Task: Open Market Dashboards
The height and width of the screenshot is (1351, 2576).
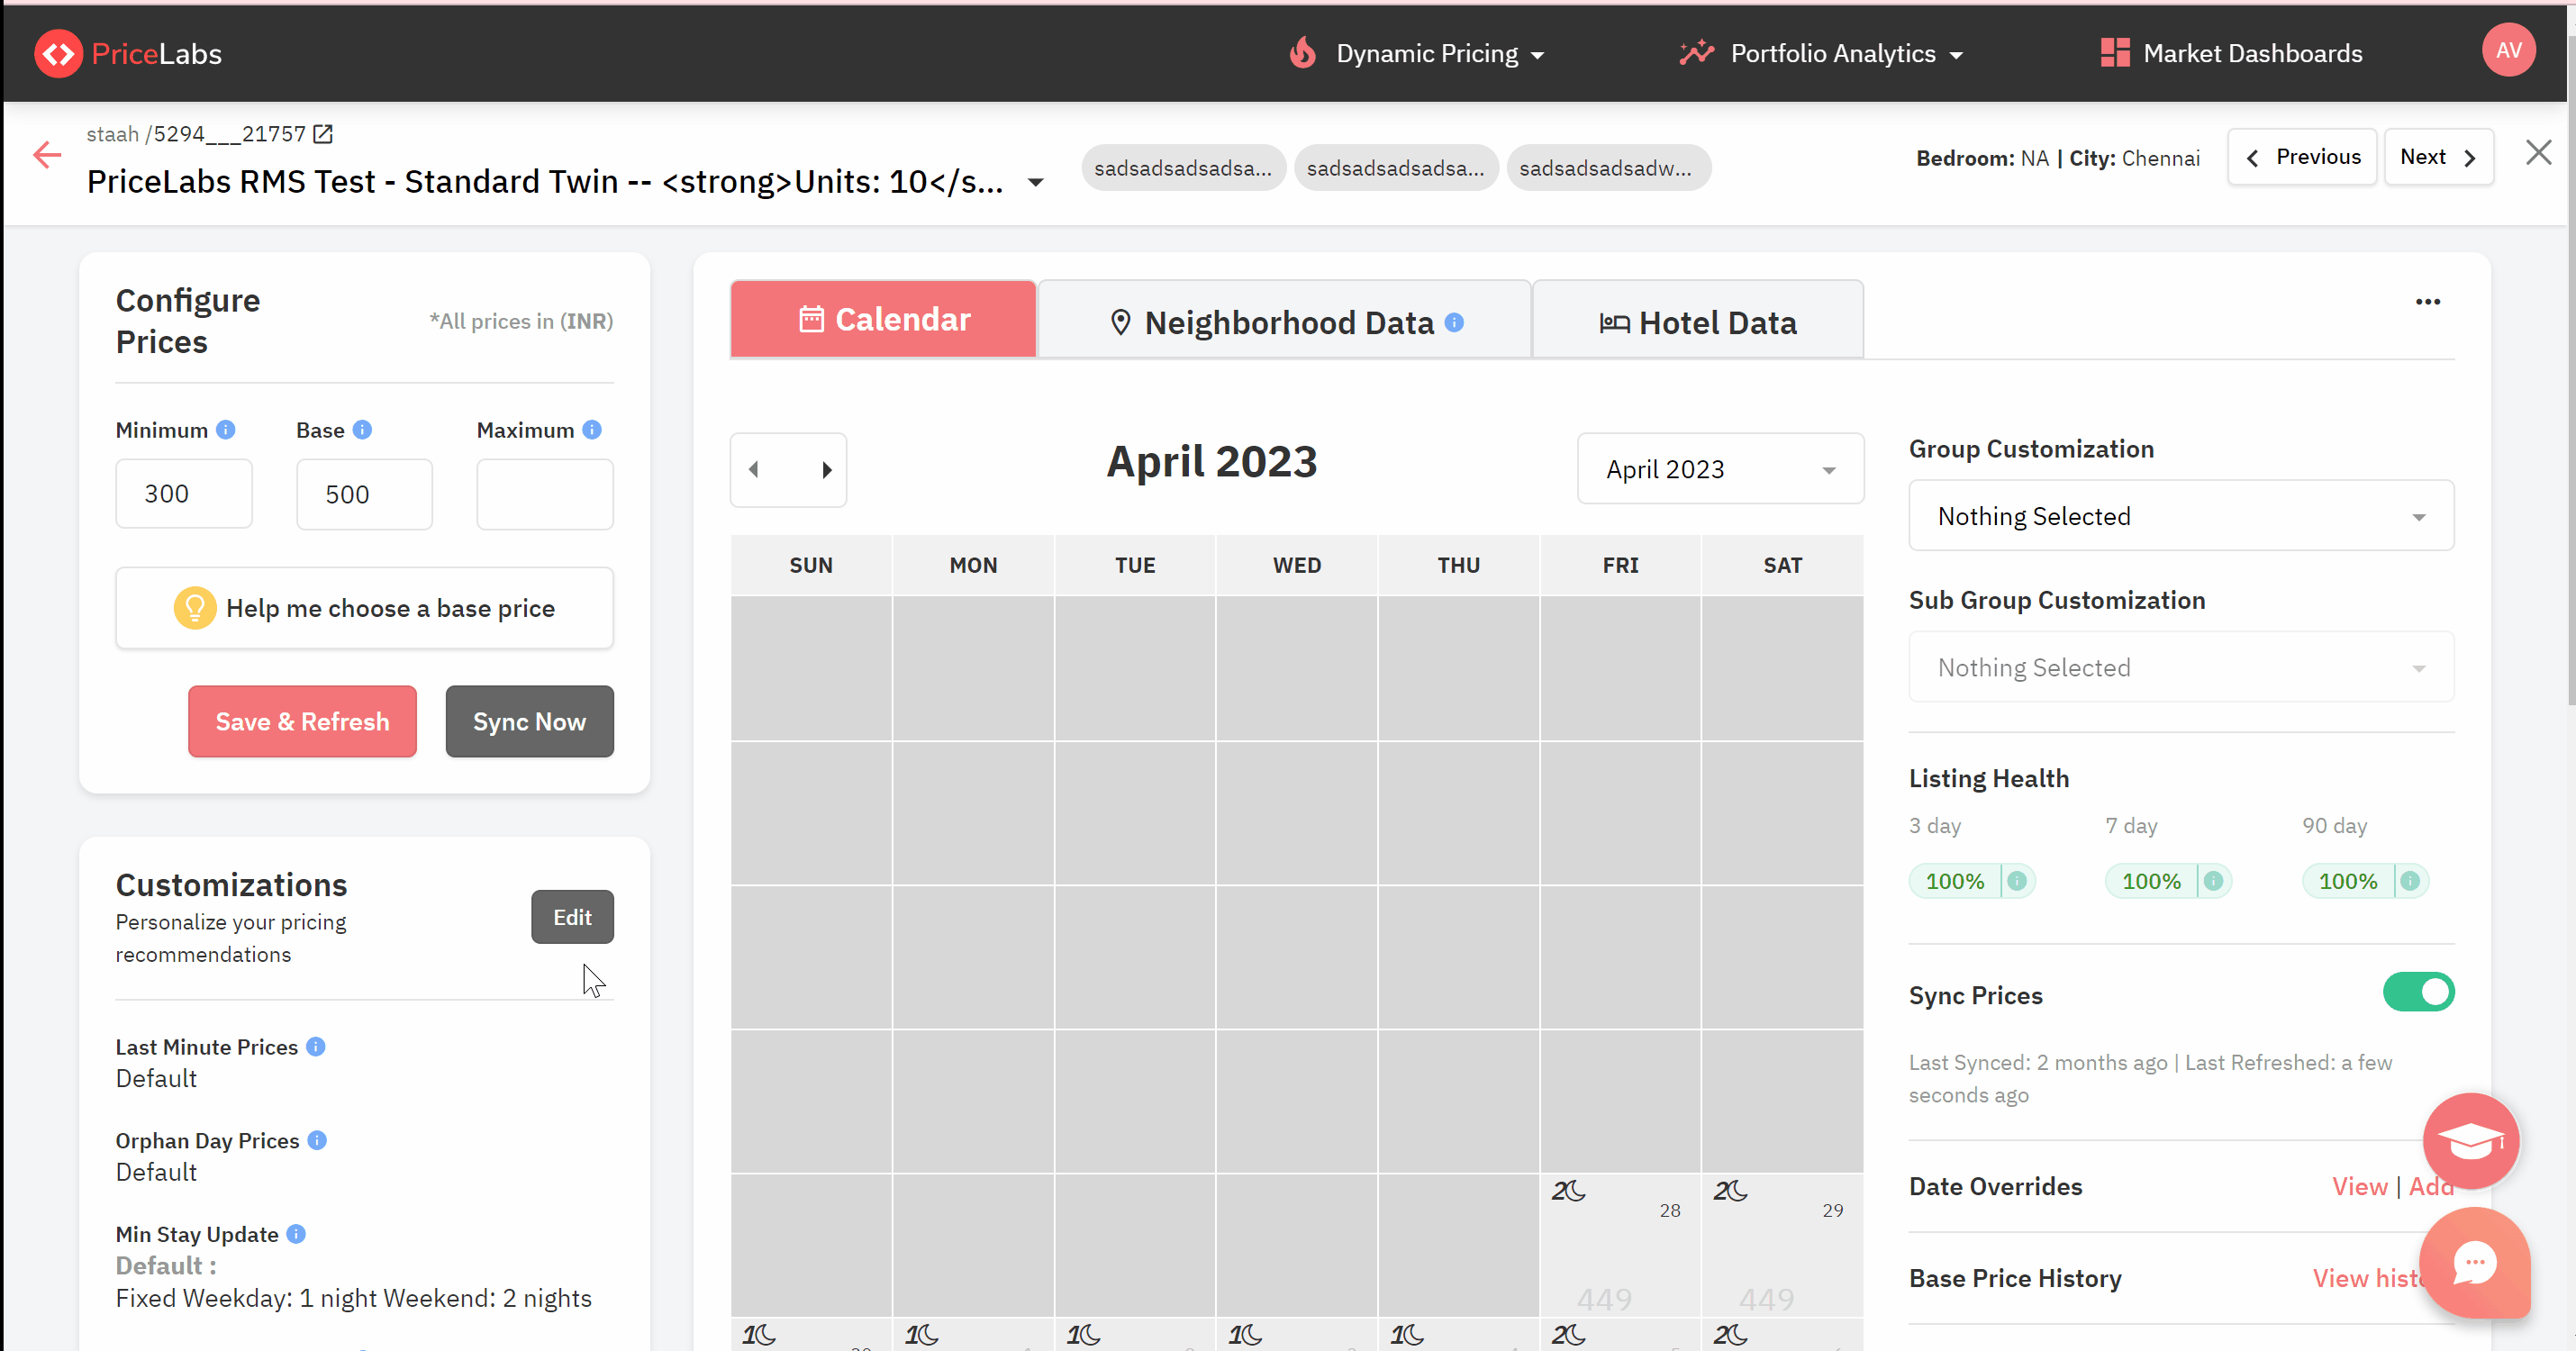Action: 2231,53
